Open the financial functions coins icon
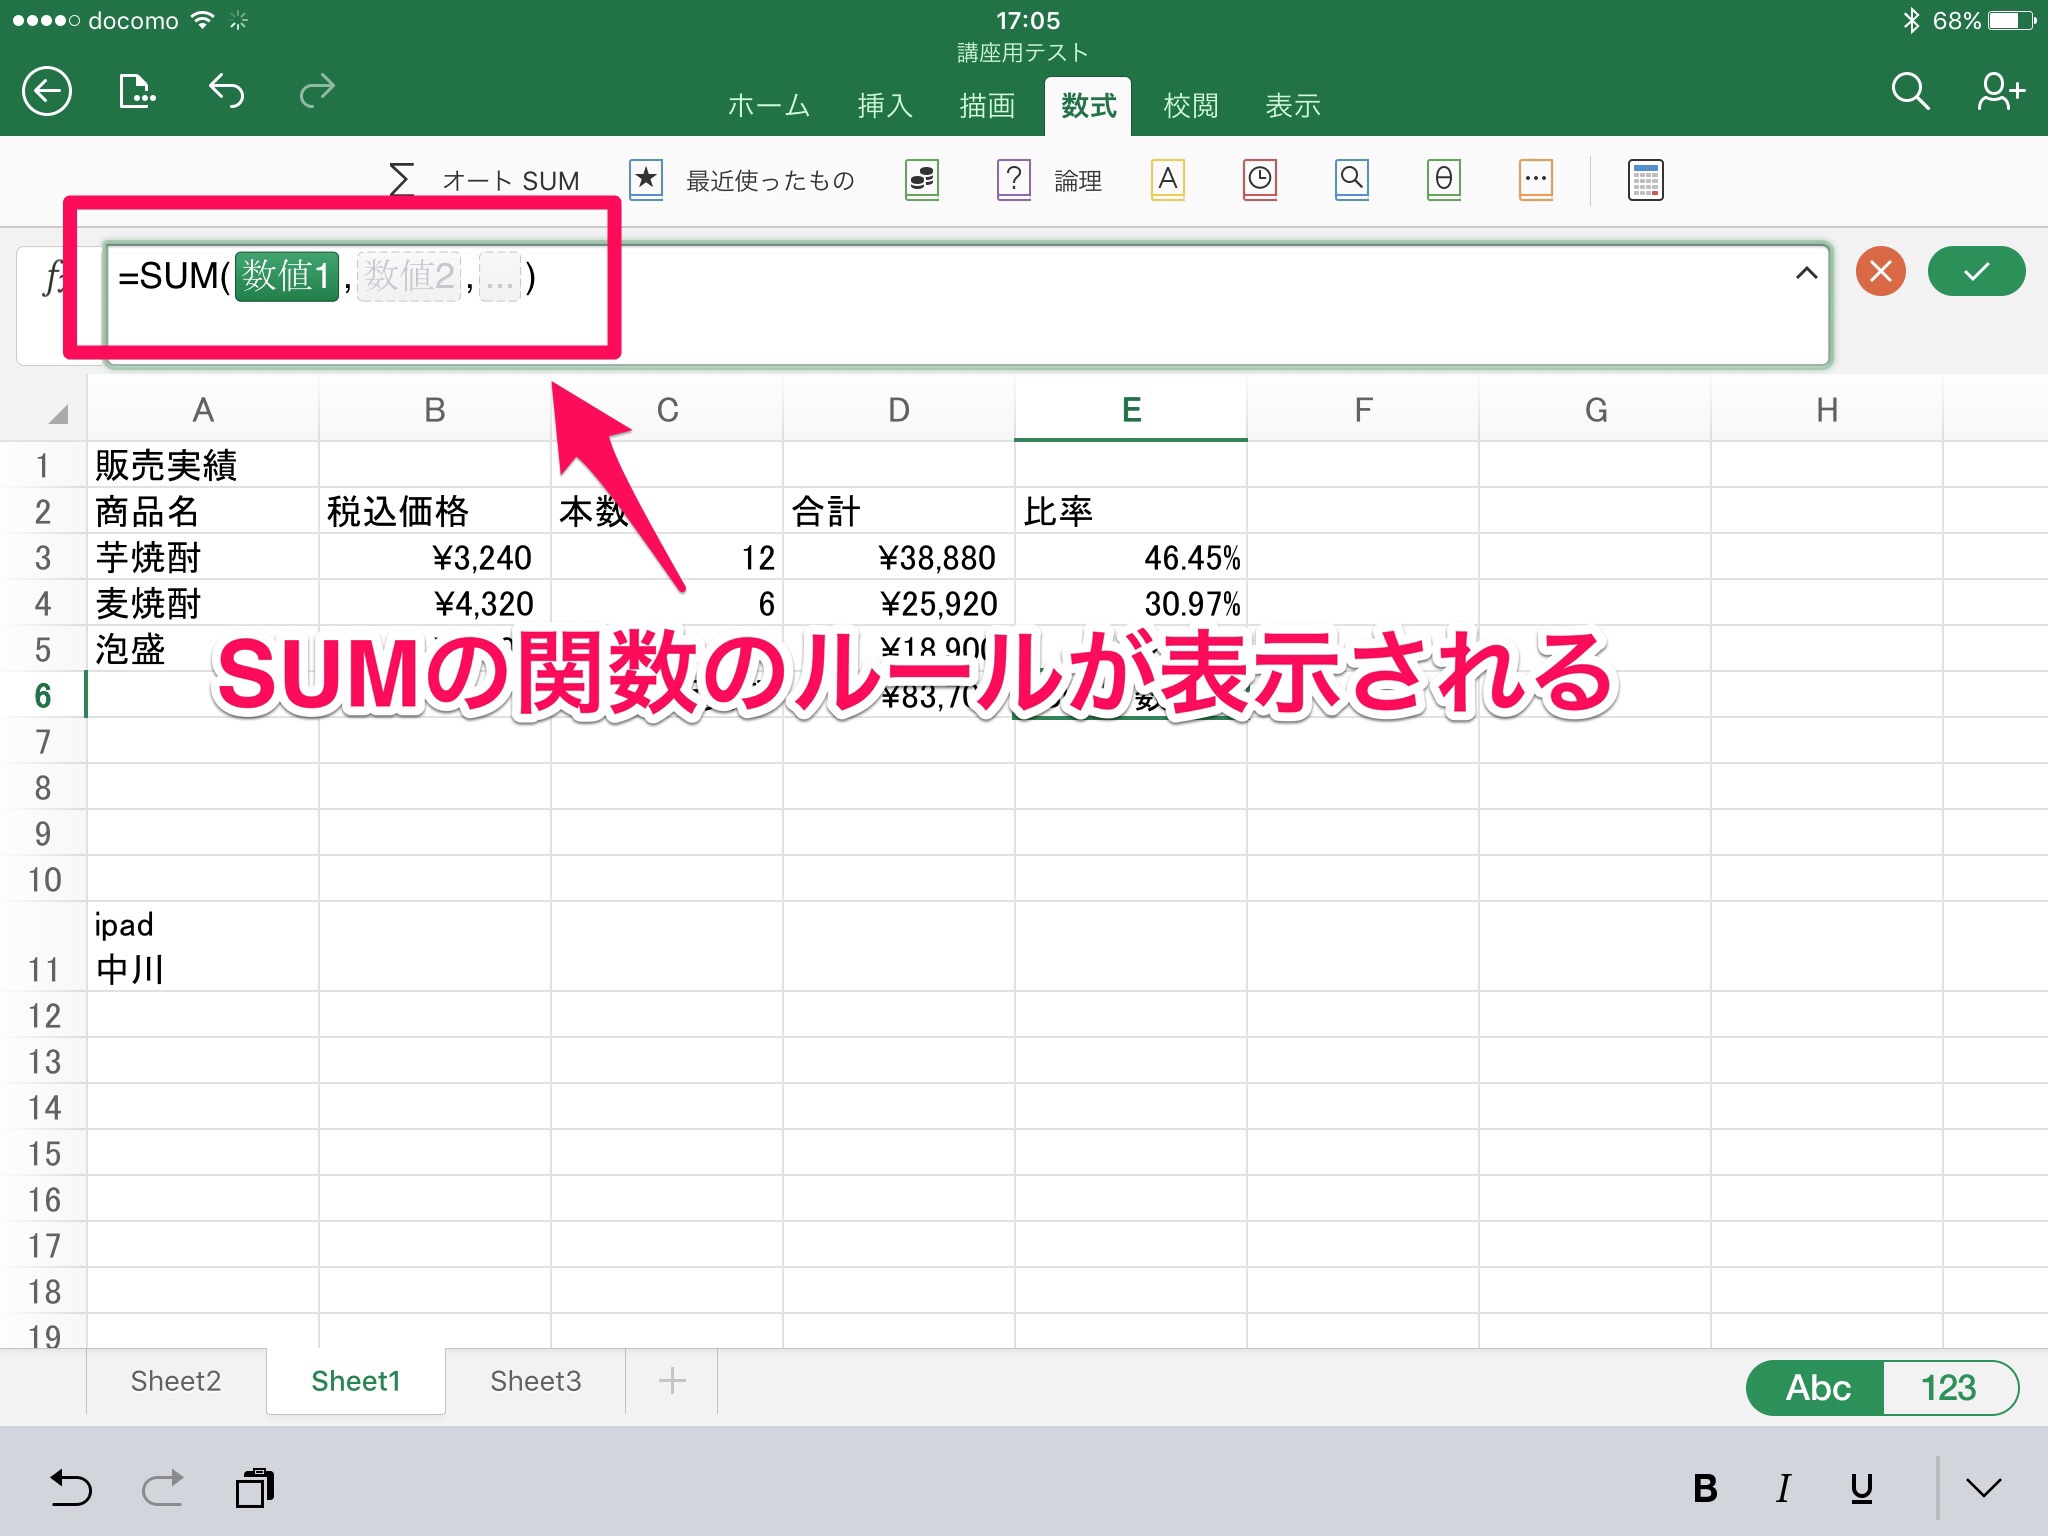The image size is (2048, 1536). tap(922, 180)
